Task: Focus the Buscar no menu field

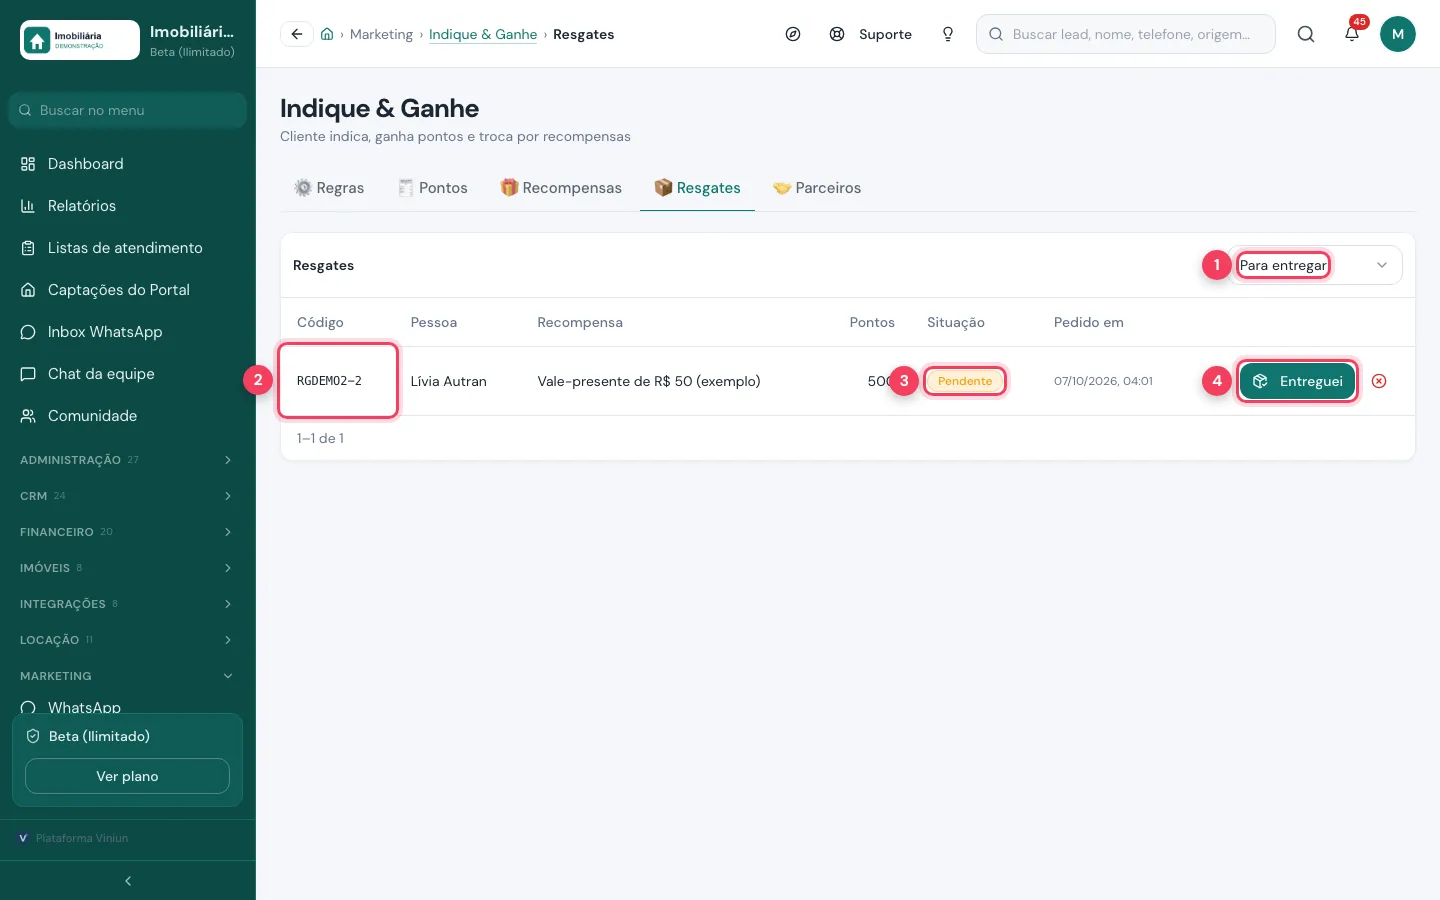Action: (128, 110)
